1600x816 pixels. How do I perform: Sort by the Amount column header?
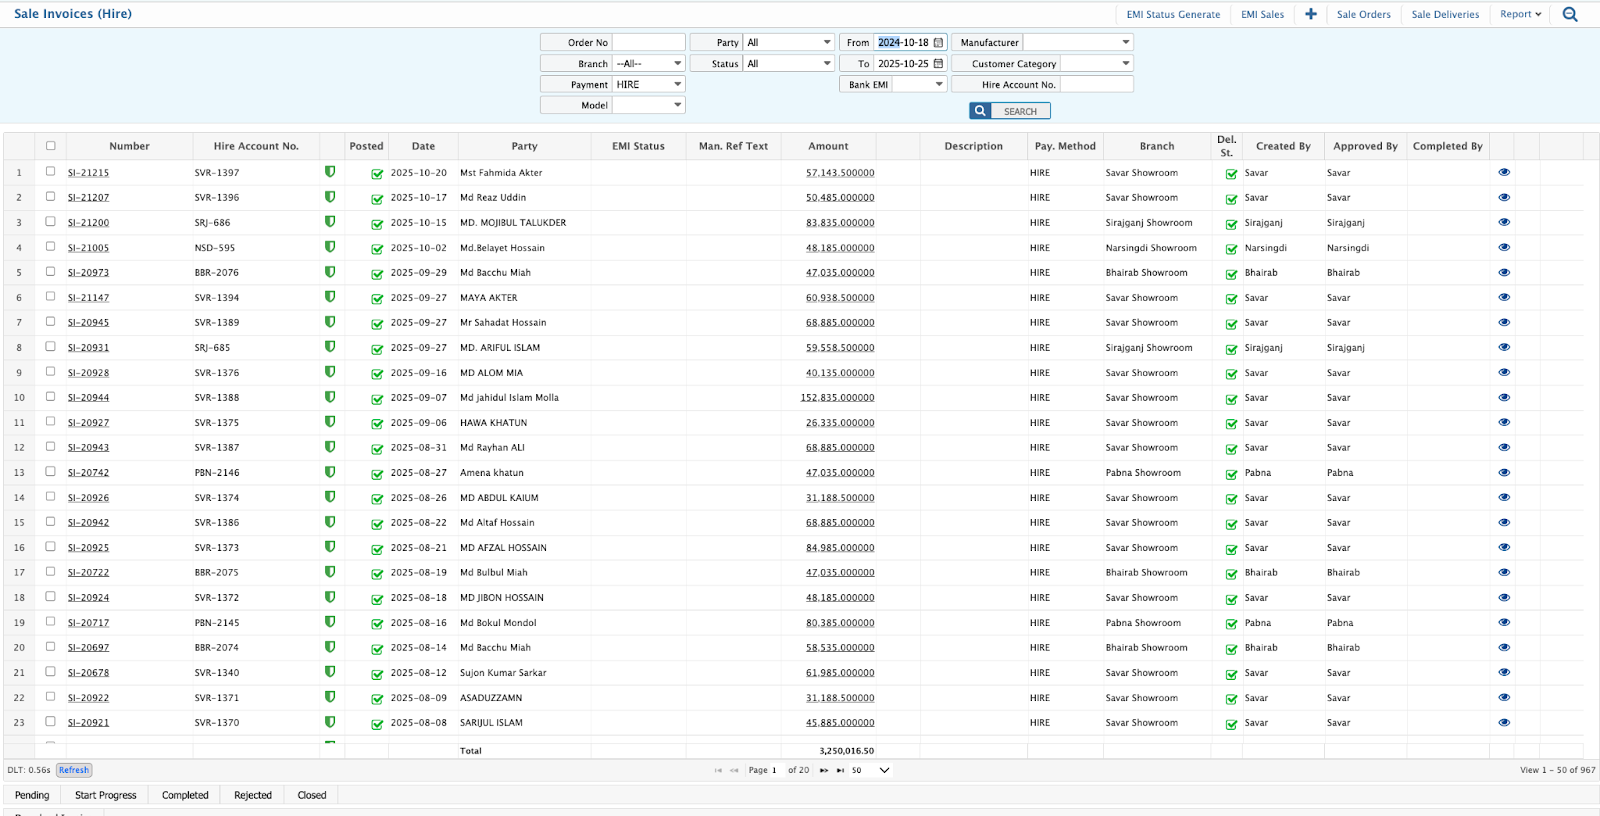[828, 146]
